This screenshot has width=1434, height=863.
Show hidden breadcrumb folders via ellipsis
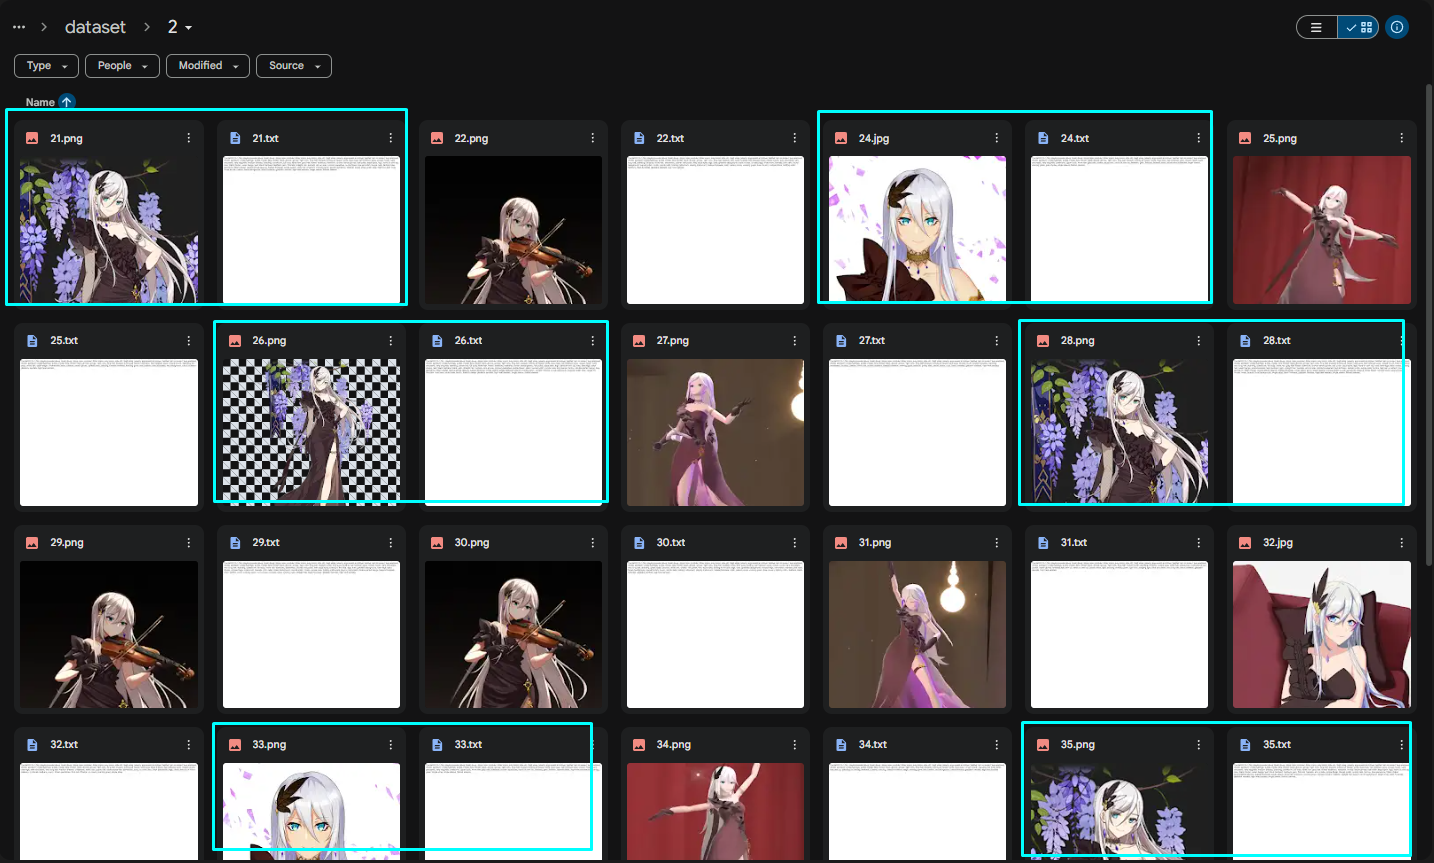click(19, 27)
